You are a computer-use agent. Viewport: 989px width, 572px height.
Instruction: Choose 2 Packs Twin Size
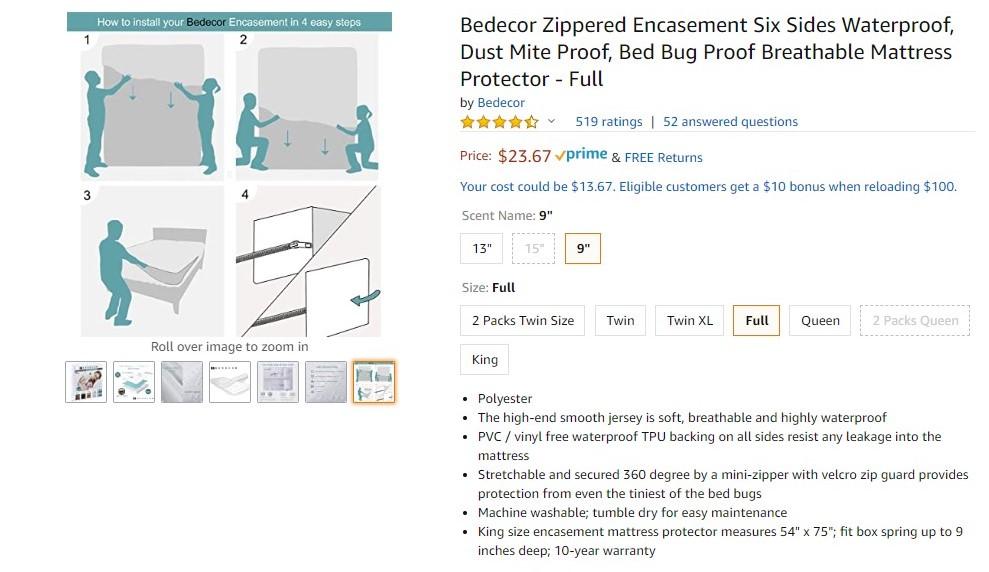coord(523,321)
